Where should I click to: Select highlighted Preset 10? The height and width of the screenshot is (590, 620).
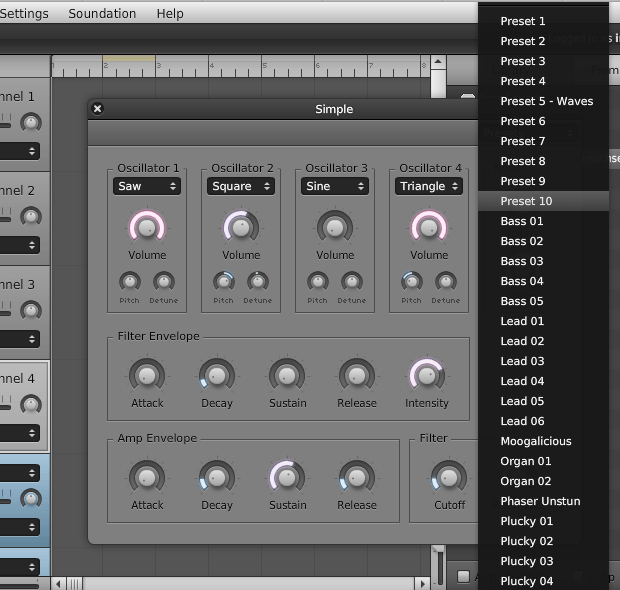pyautogui.click(x=543, y=201)
